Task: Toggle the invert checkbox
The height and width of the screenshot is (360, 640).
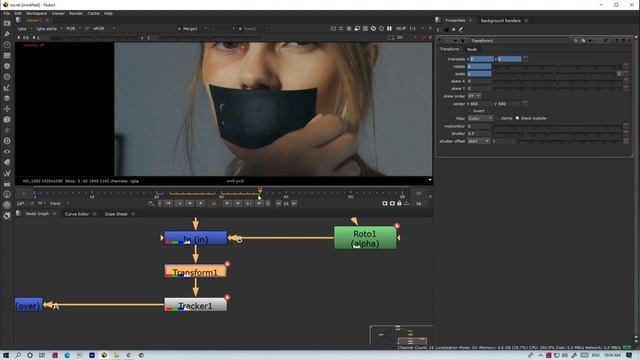Action: click(x=470, y=111)
